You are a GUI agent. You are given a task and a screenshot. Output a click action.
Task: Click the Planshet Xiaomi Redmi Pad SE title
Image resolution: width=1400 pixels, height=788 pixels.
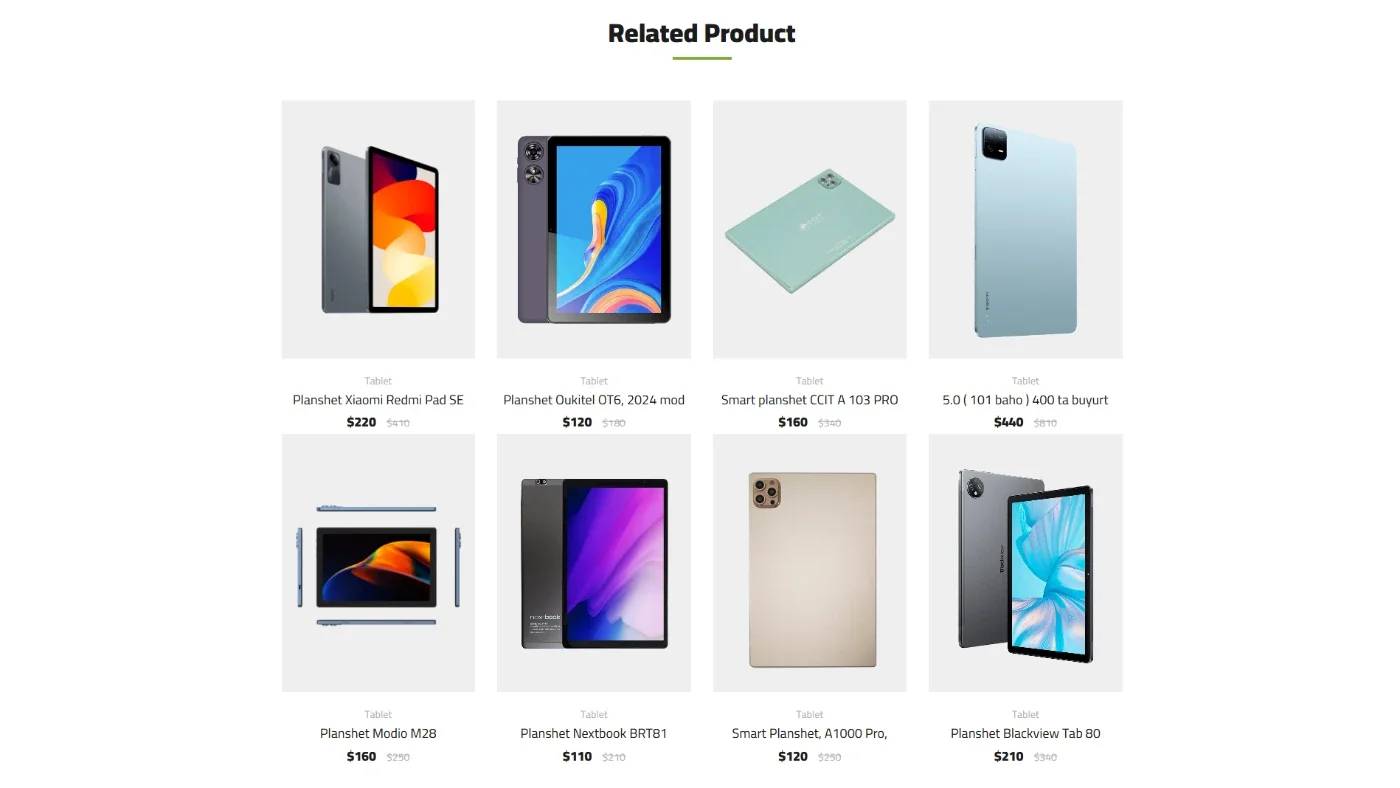coord(378,400)
